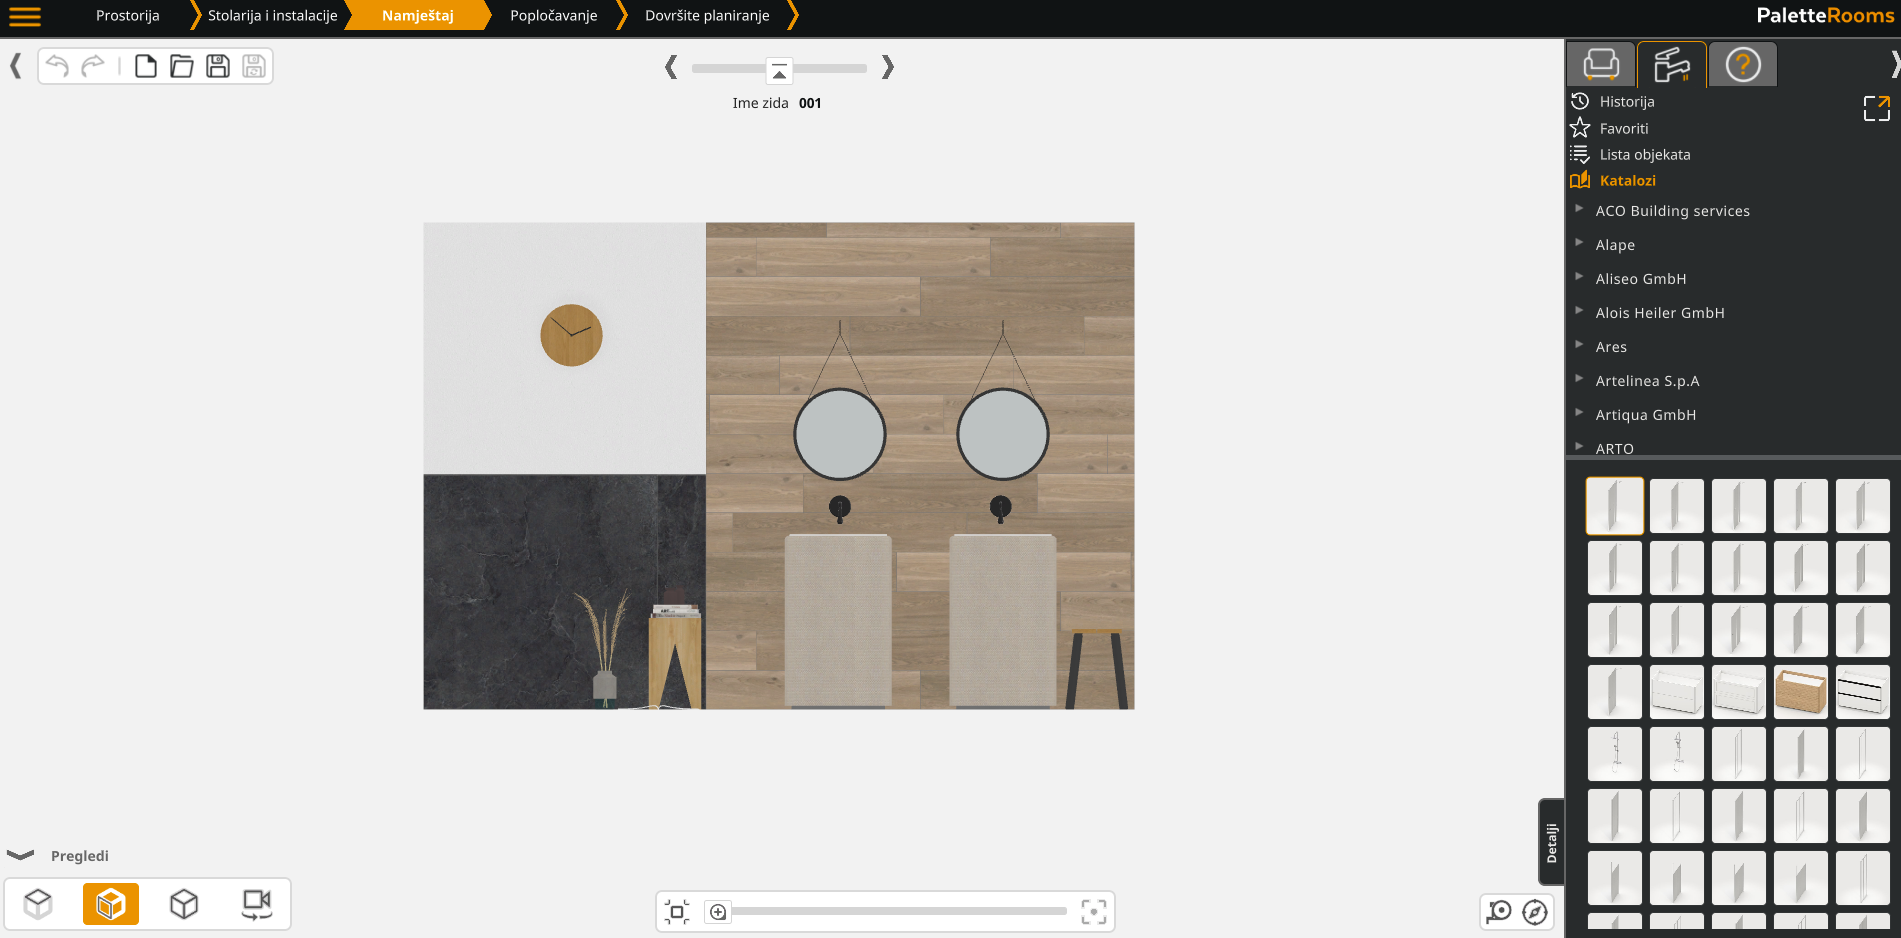Collapse the Pregledi views panel

[21, 855]
